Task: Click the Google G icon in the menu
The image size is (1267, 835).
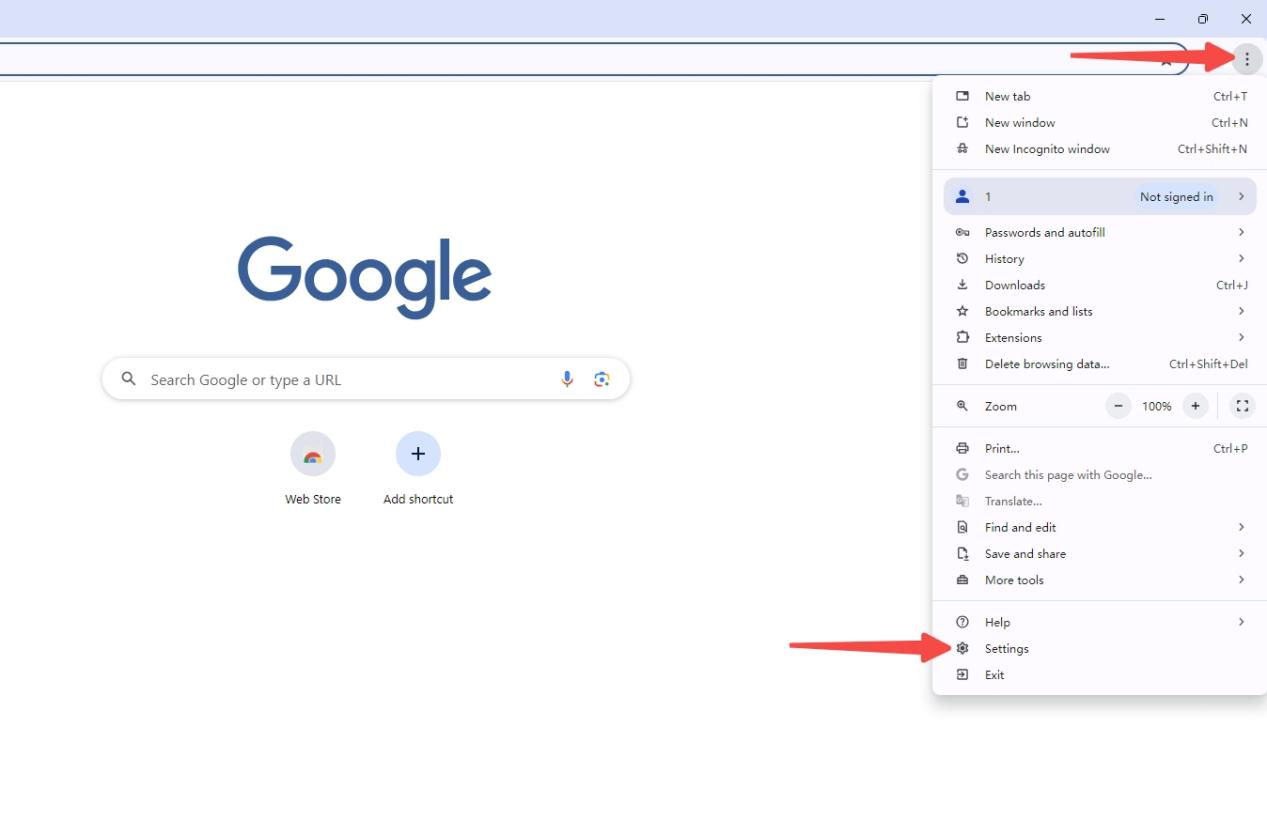Action: [x=962, y=475]
